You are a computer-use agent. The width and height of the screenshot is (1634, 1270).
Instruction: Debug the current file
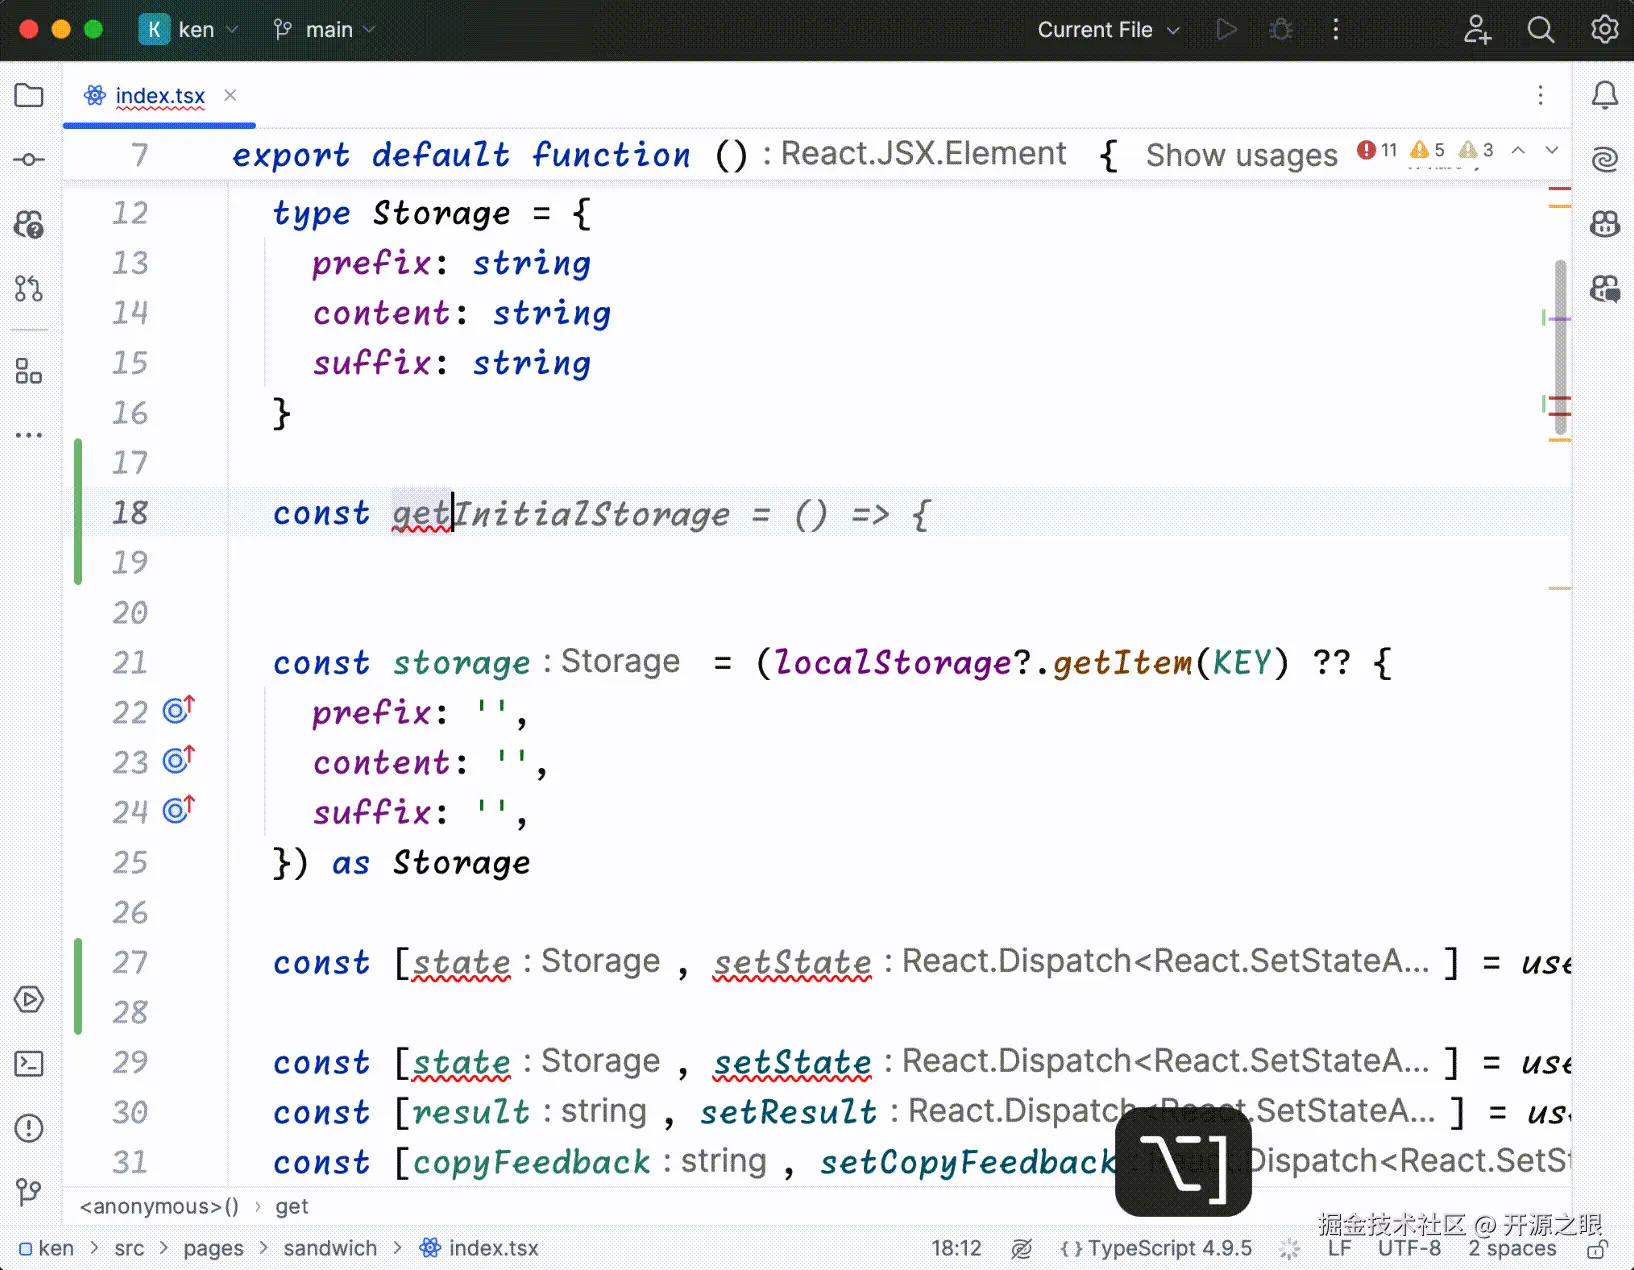point(1281,30)
